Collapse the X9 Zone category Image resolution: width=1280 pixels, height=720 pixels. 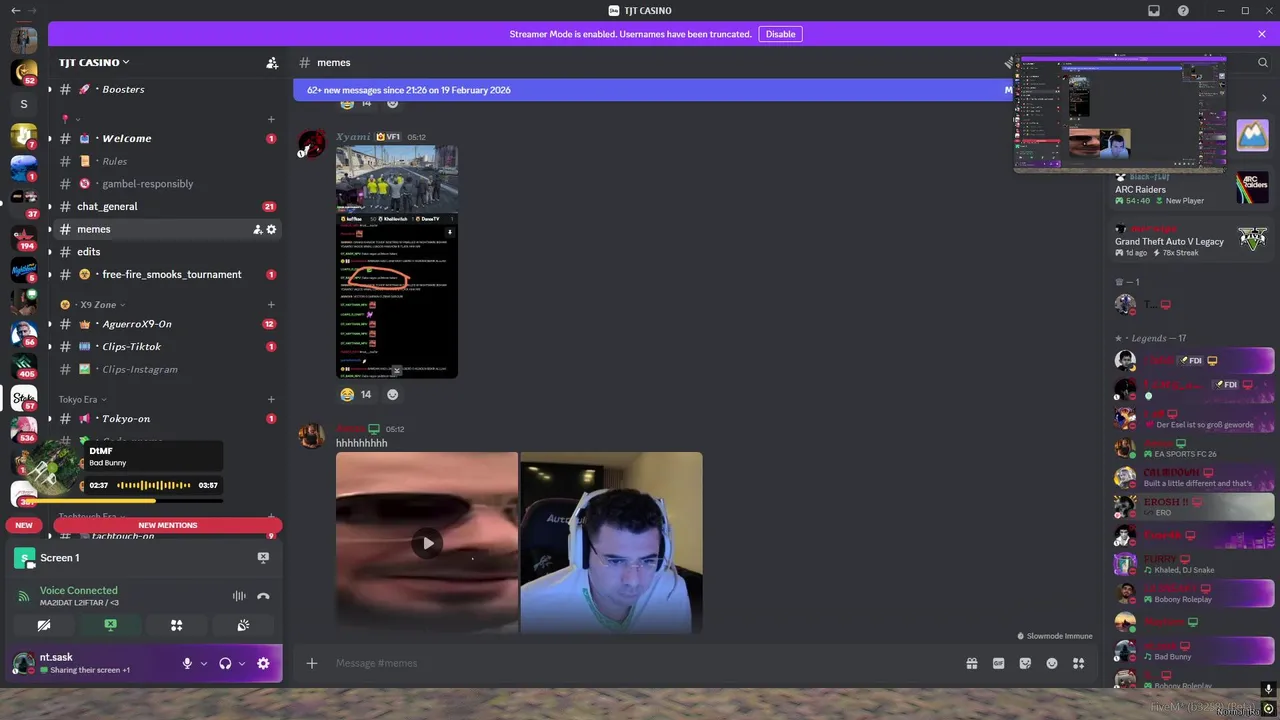point(92,304)
